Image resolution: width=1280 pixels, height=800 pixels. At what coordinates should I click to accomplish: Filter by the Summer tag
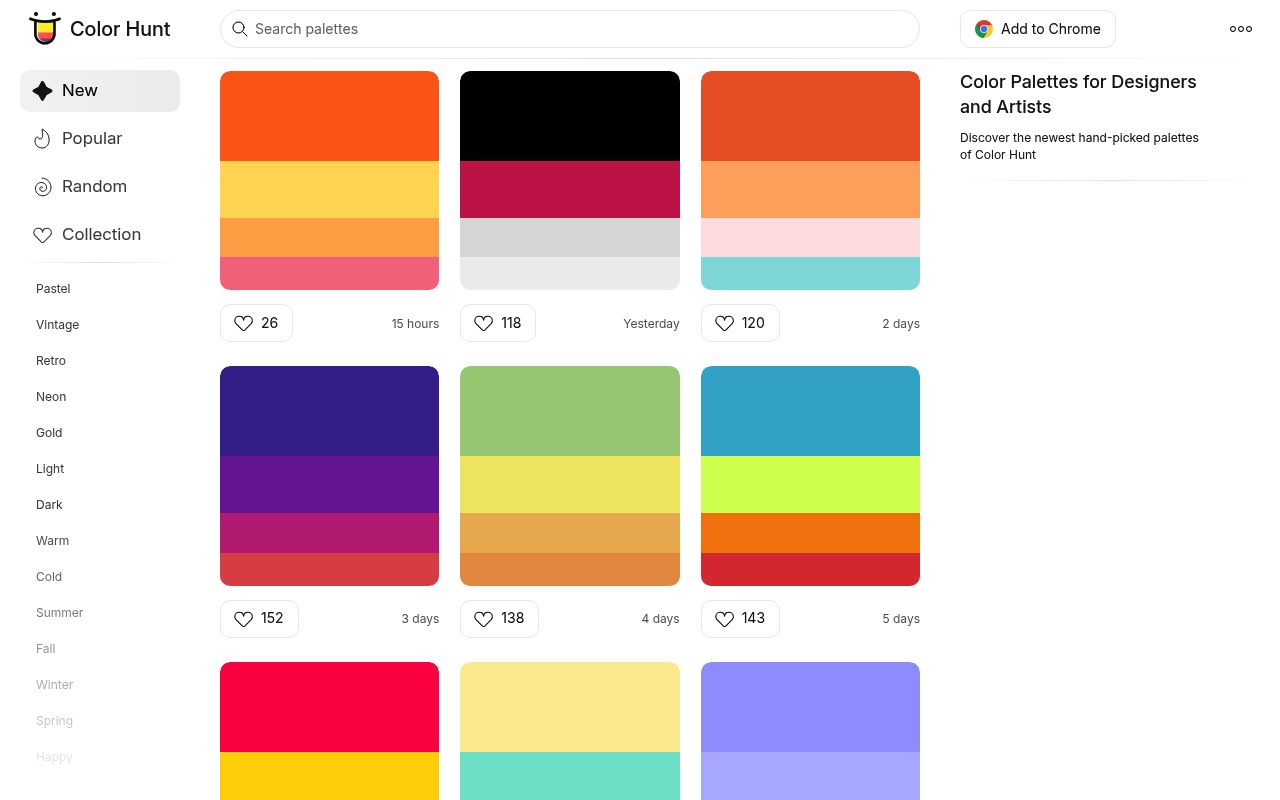(x=59, y=613)
